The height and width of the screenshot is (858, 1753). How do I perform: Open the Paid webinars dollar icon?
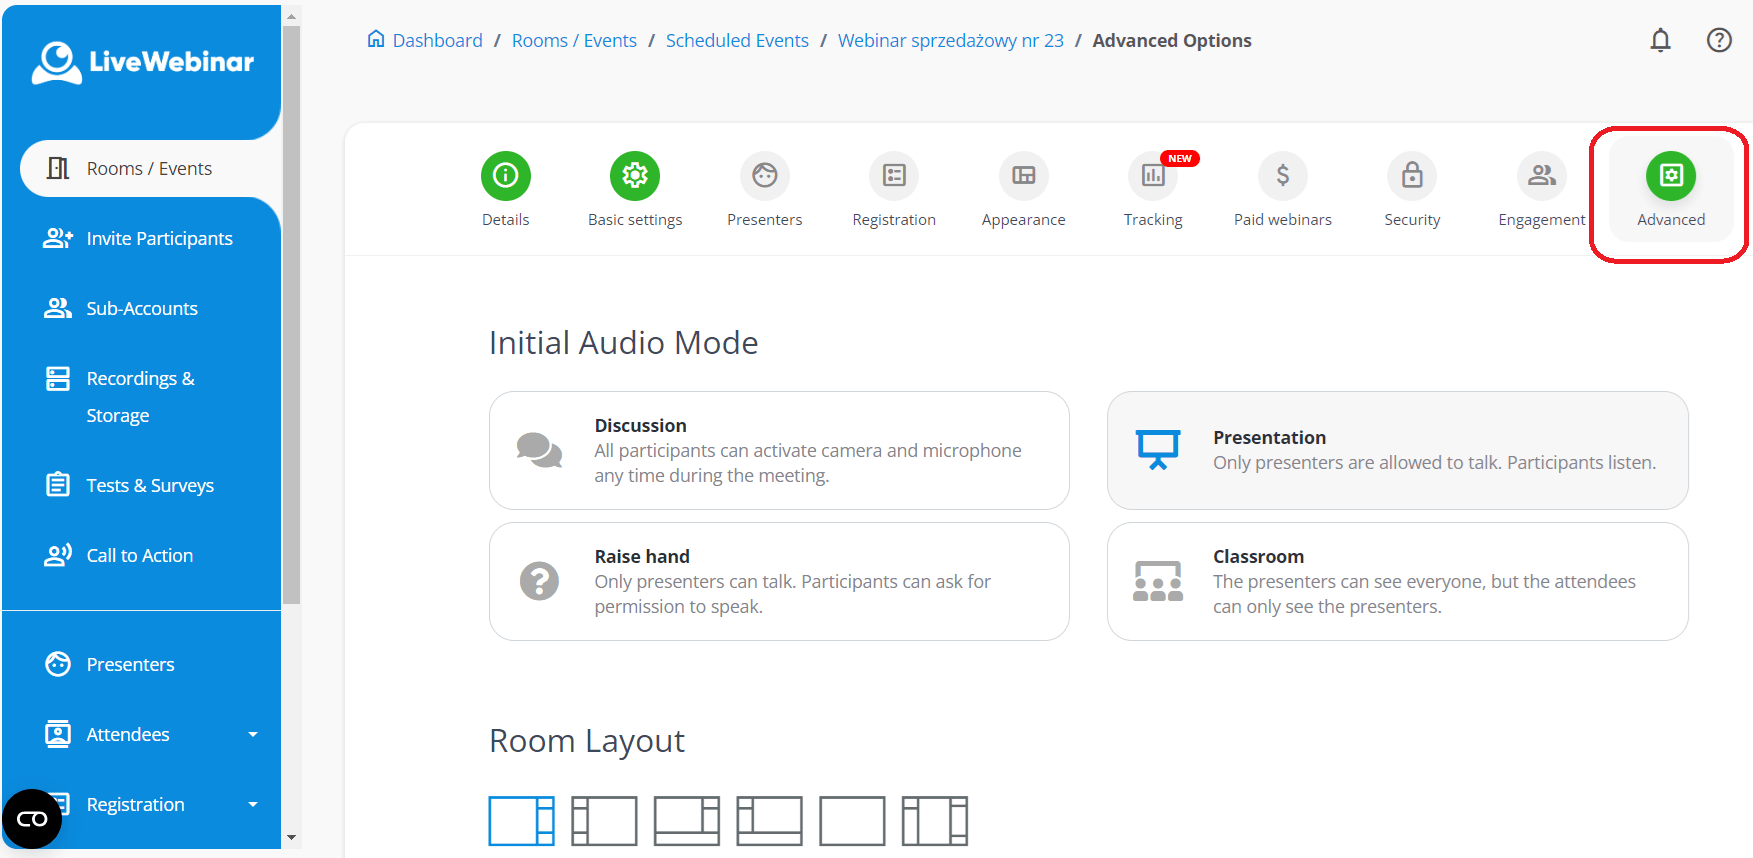click(1282, 176)
